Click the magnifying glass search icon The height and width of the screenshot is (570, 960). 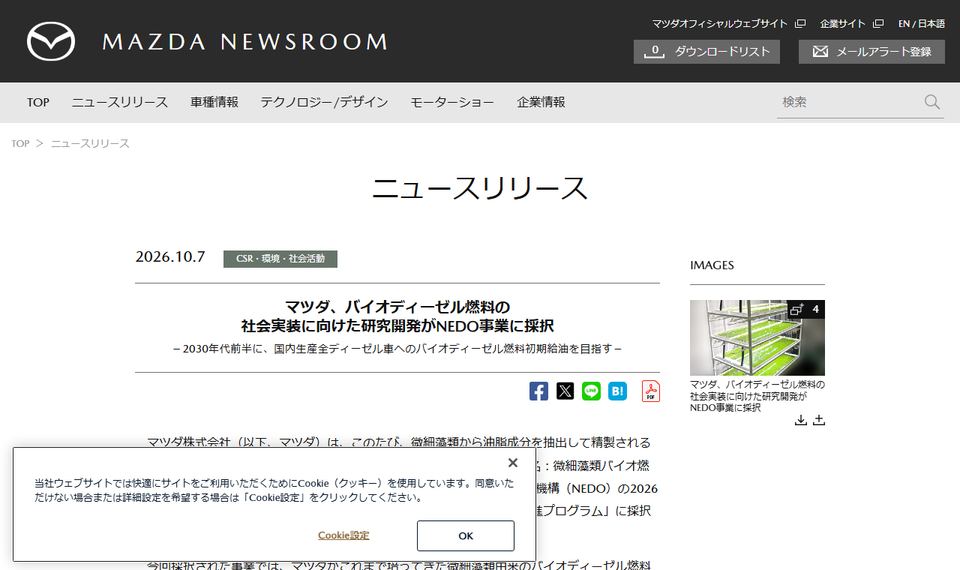click(x=932, y=102)
